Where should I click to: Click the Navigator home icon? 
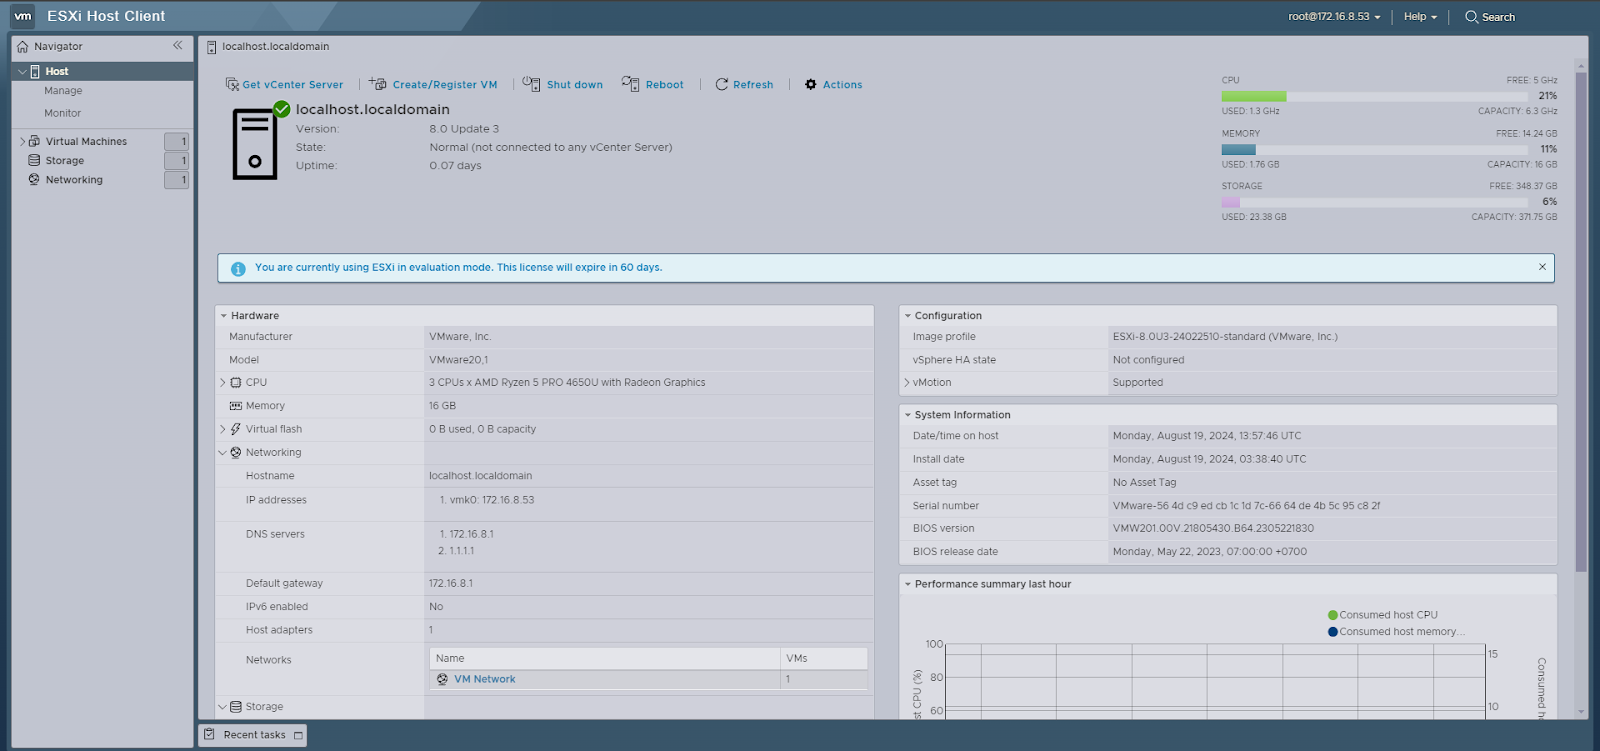click(x=23, y=46)
